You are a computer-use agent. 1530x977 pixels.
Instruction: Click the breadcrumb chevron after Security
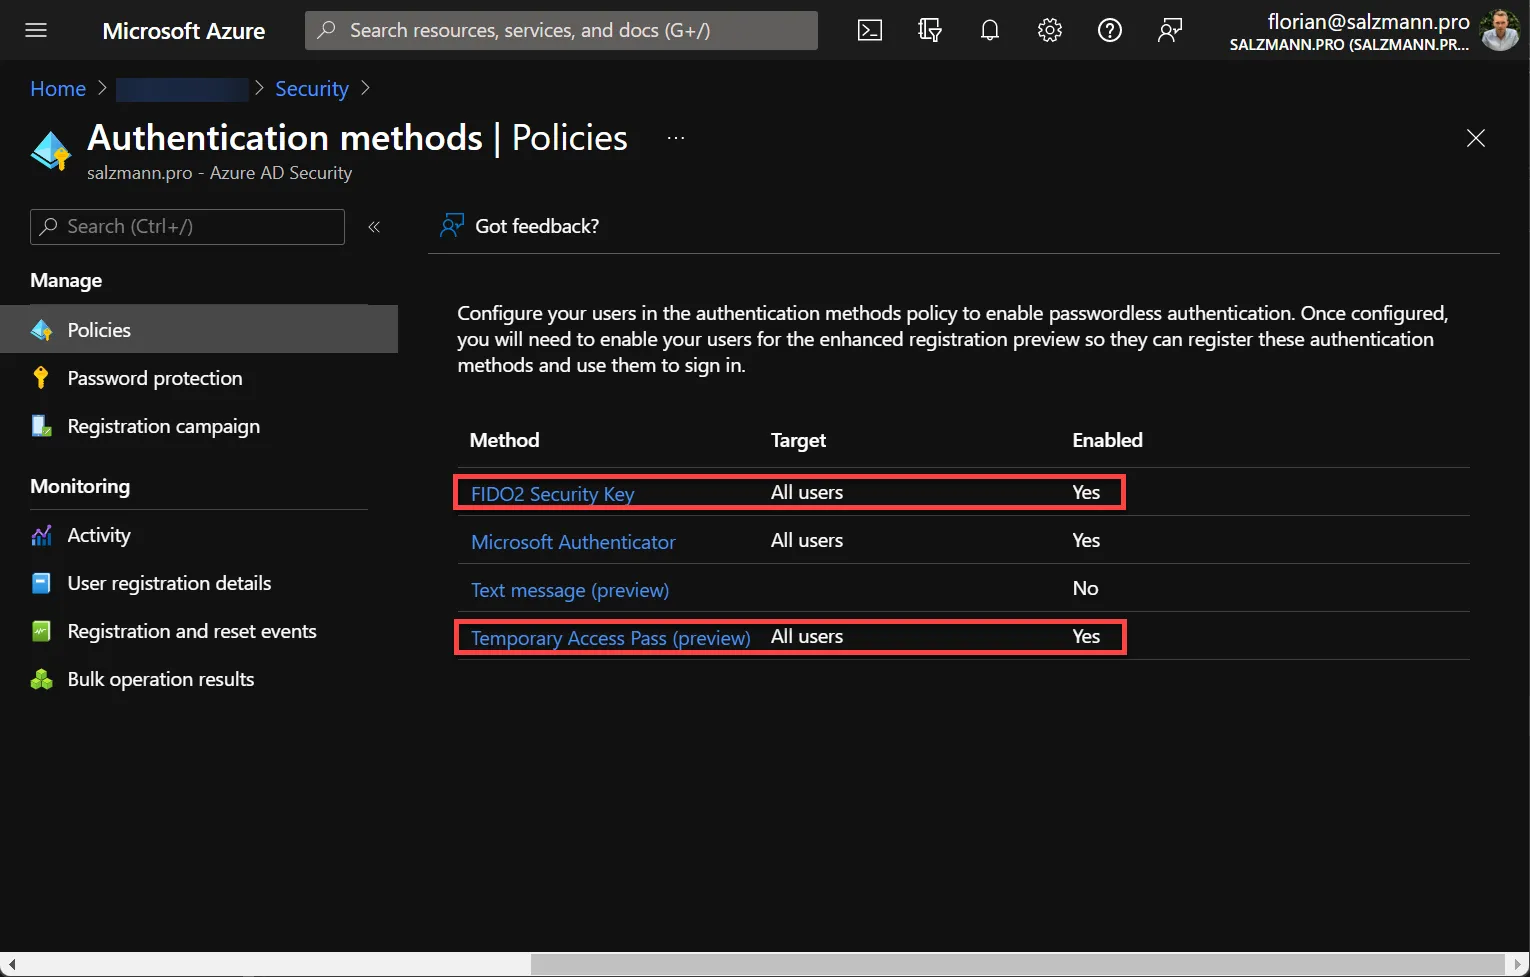tap(365, 88)
